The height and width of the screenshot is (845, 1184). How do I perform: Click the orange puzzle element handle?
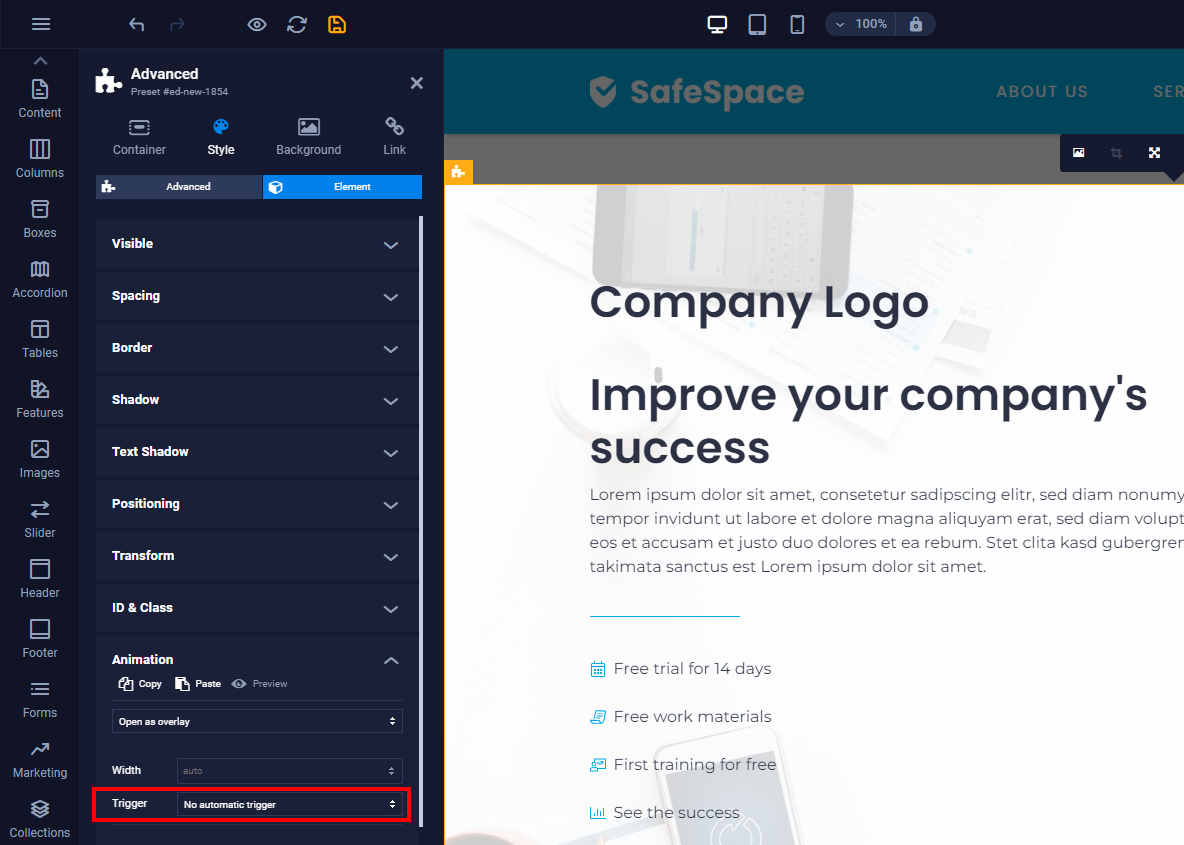[x=458, y=172]
